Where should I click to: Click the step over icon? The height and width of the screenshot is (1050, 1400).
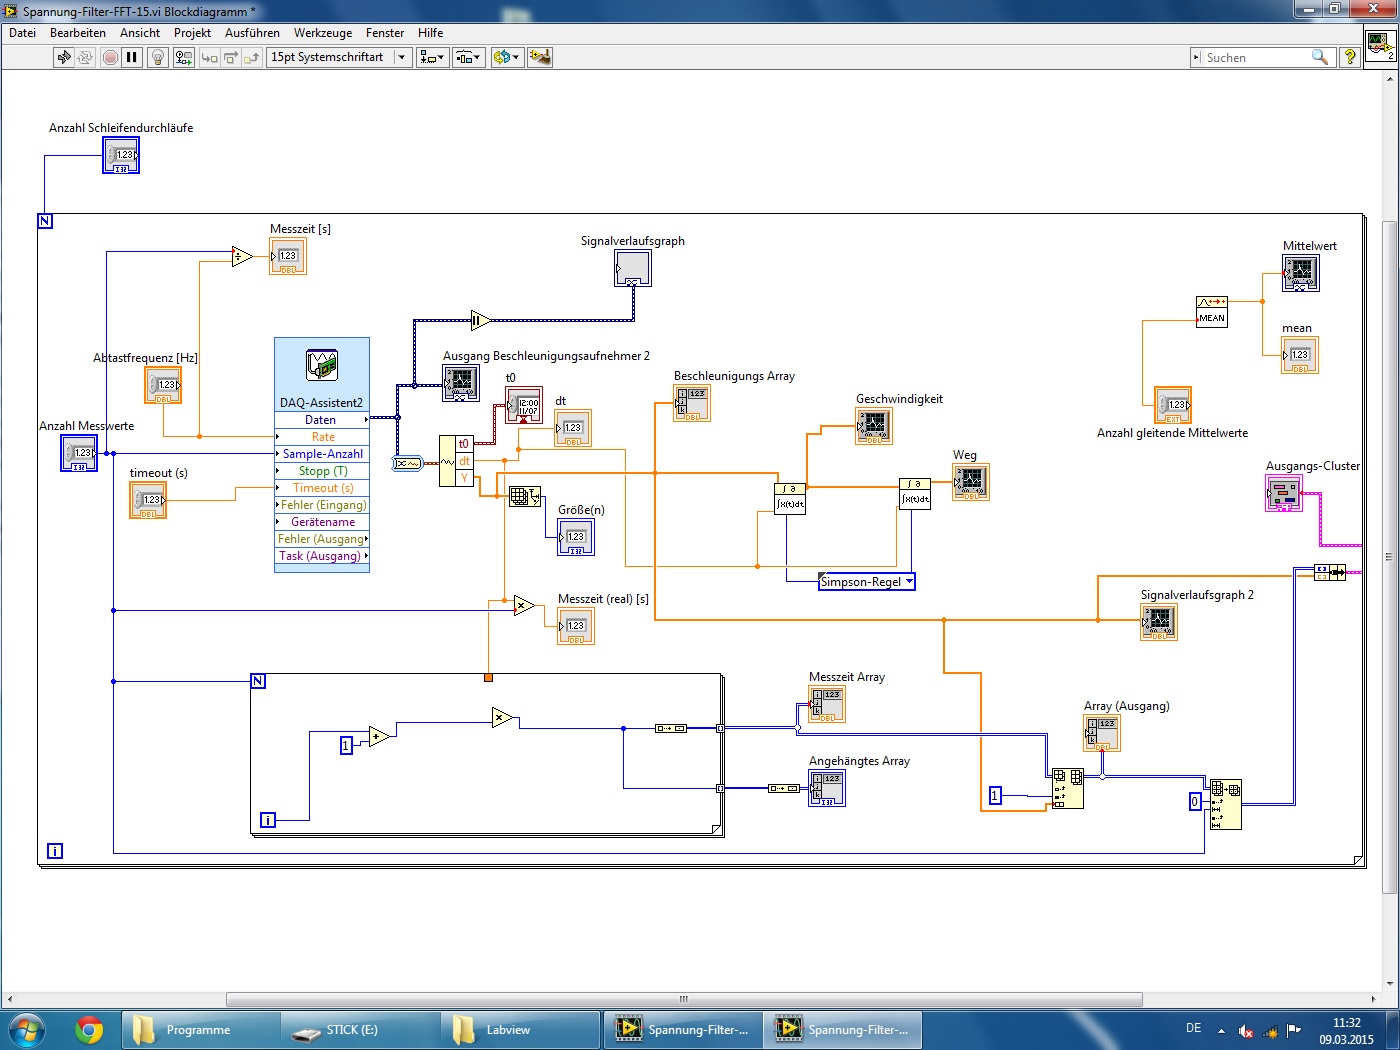point(230,57)
